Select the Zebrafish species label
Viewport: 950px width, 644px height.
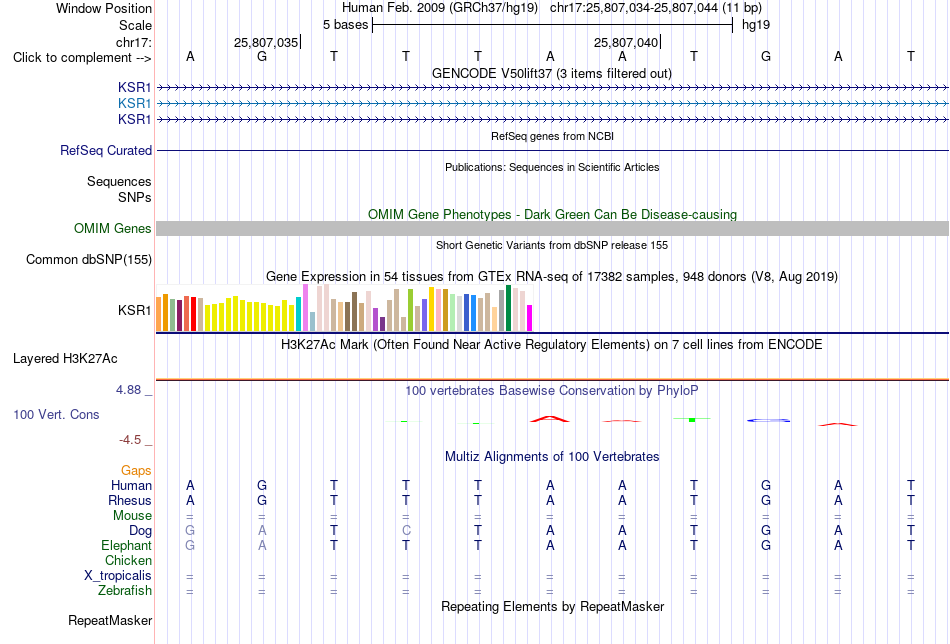pos(125,590)
